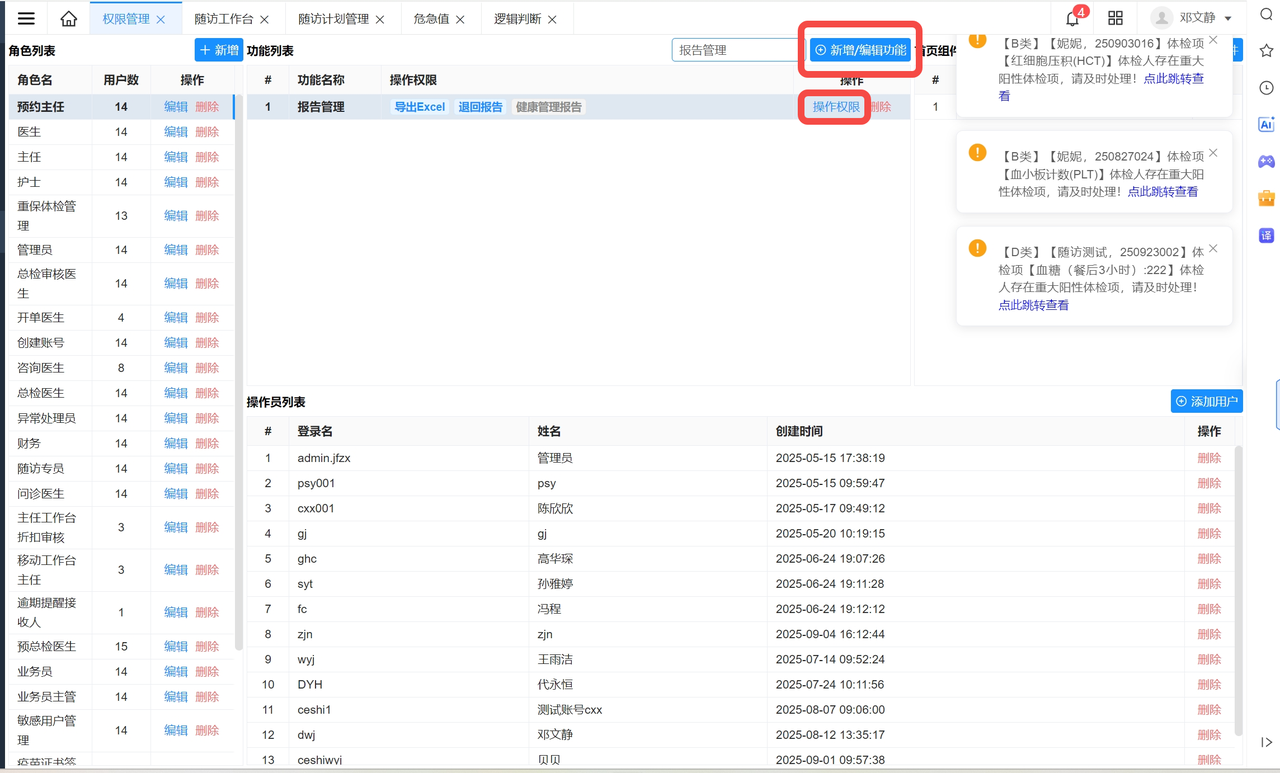Toggle the 健康管理报告 permission tag
The width and height of the screenshot is (1280, 773).
point(548,107)
